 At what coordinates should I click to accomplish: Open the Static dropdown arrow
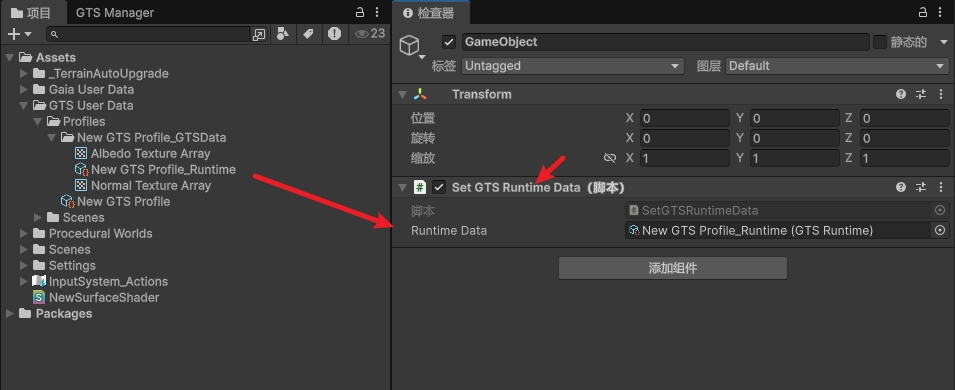[x=944, y=42]
